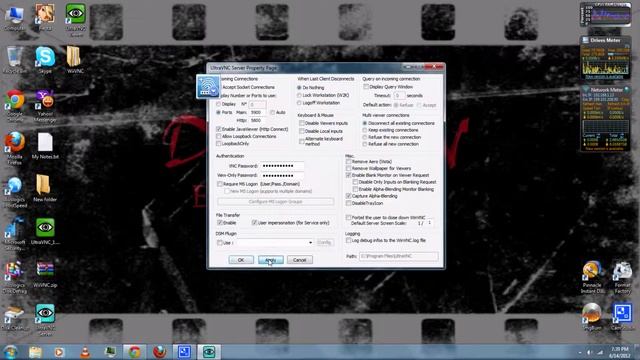The height and width of the screenshot is (360, 640).
Task: Open the CamStudio desktop shortcut
Action: (x=622, y=316)
